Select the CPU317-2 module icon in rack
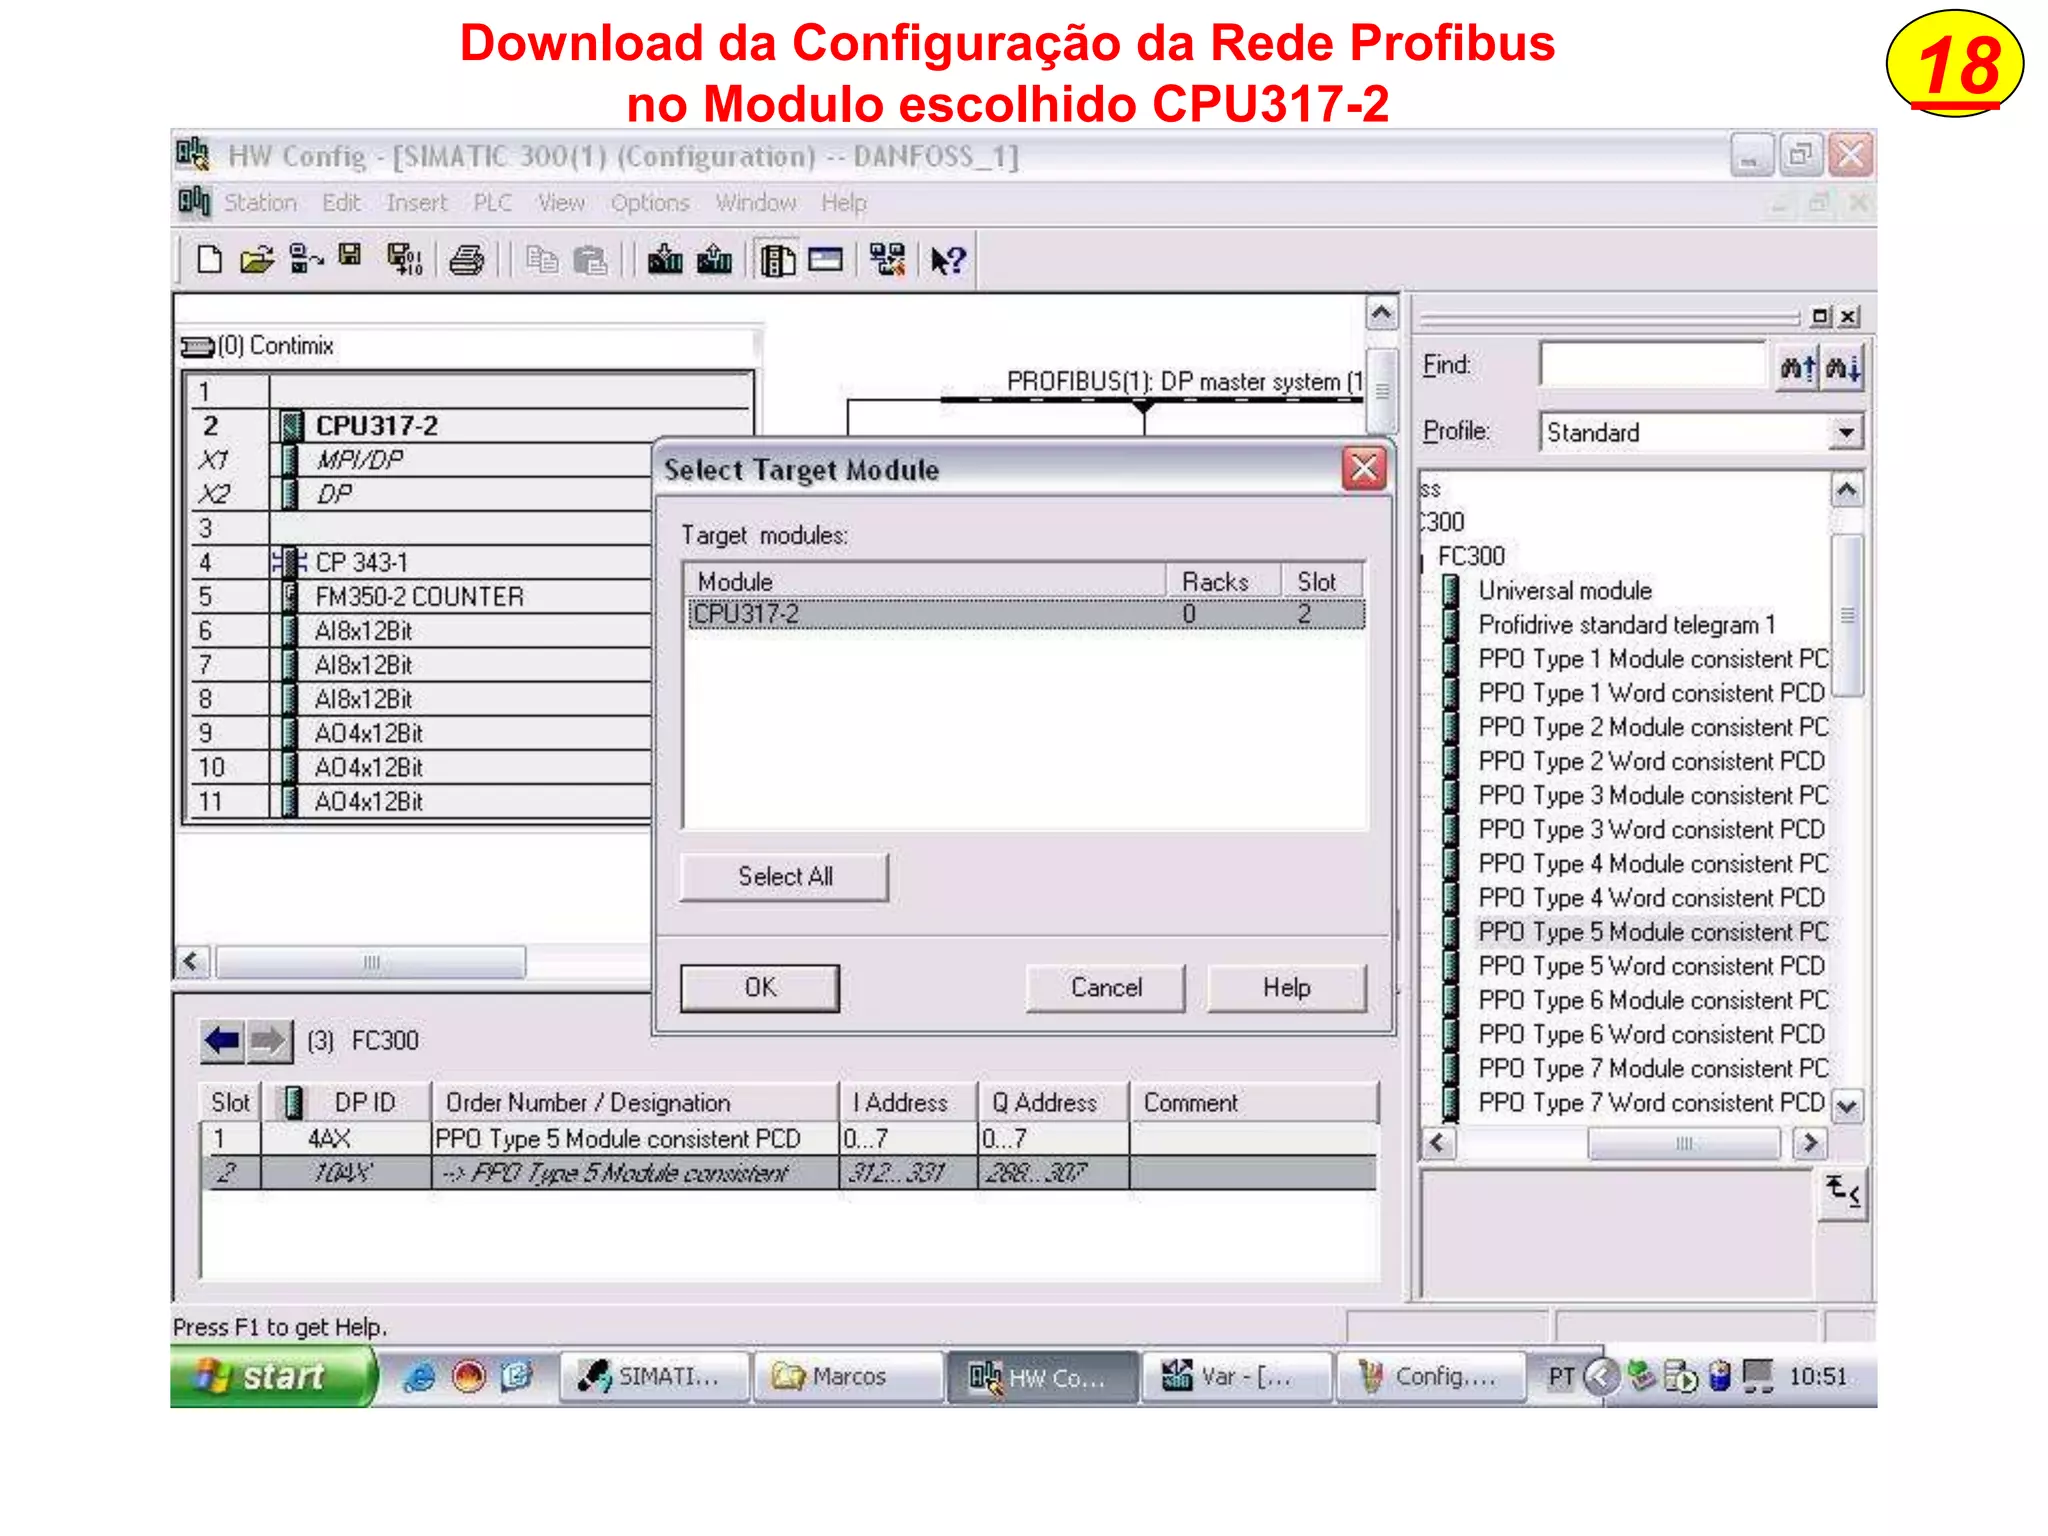2048x1536 pixels. [292, 426]
